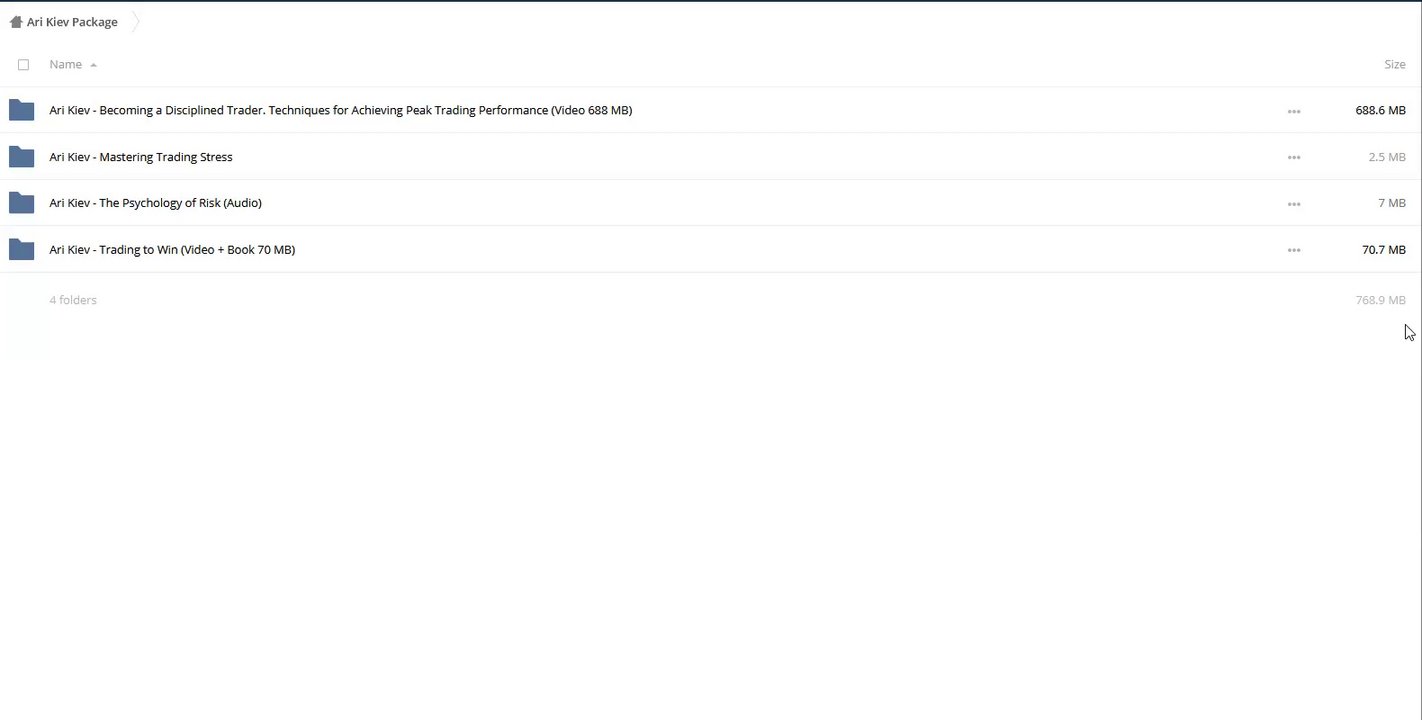Open more options for Becoming a Disciplined Trader

[1294, 111]
